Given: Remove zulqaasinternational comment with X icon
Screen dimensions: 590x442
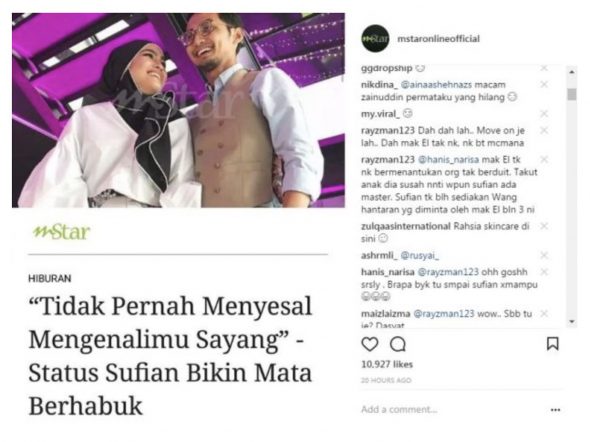Looking at the screenshot, I should [544, 226].
